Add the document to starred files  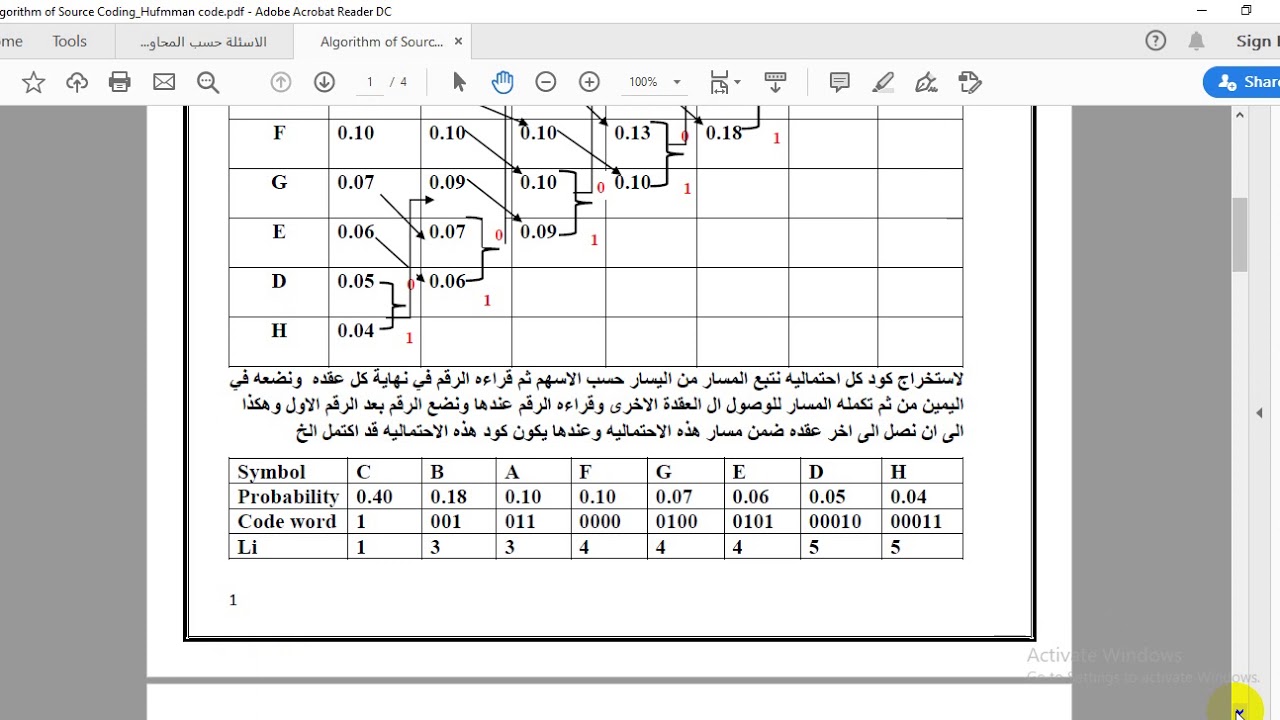[33, 82]
